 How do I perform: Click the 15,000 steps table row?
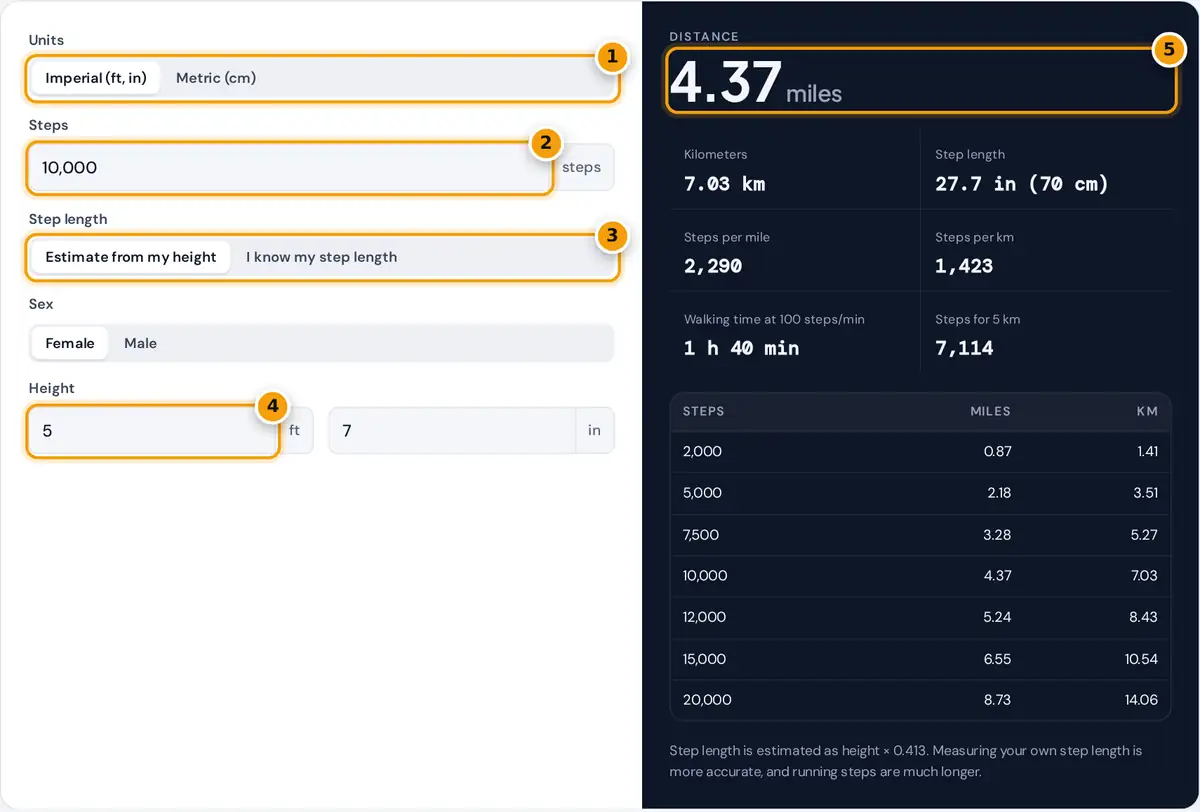tap(920, 659)
